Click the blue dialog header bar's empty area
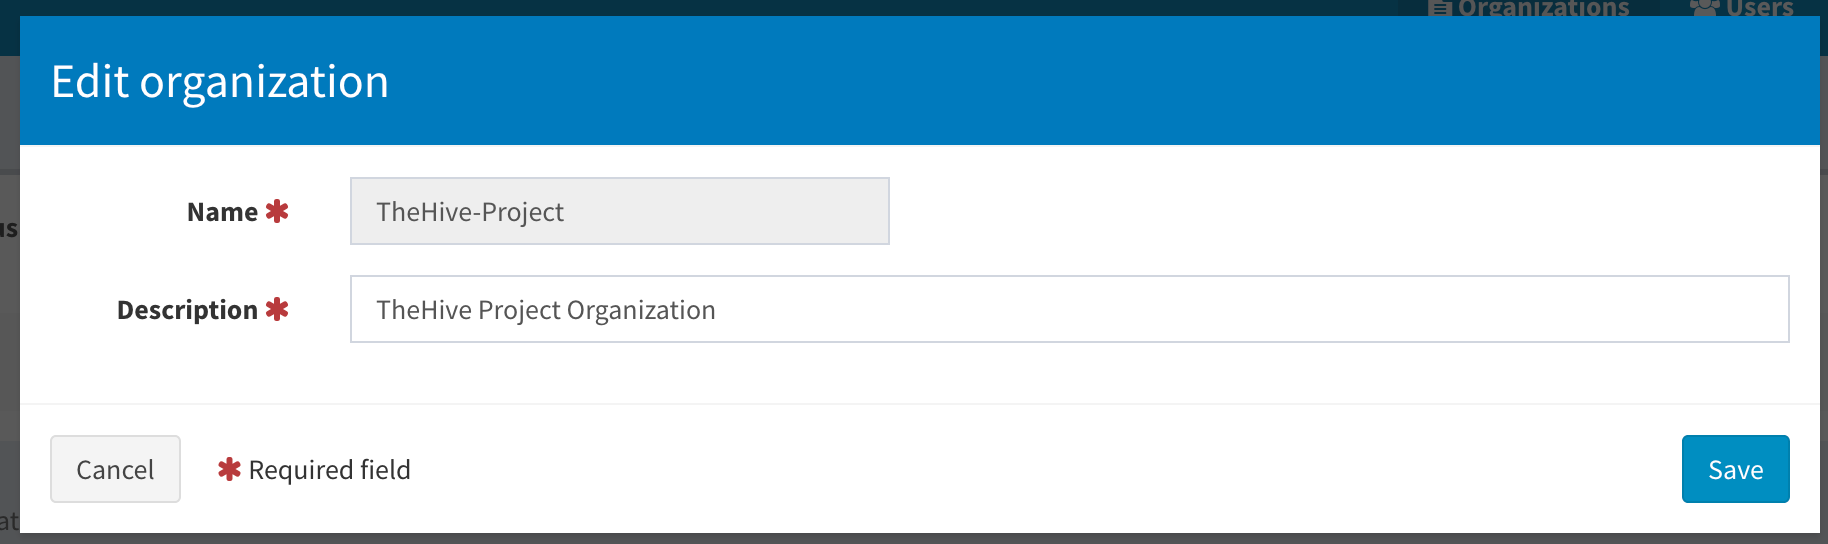Screen dimensions: 1828x544 [x=1100, y=81]
